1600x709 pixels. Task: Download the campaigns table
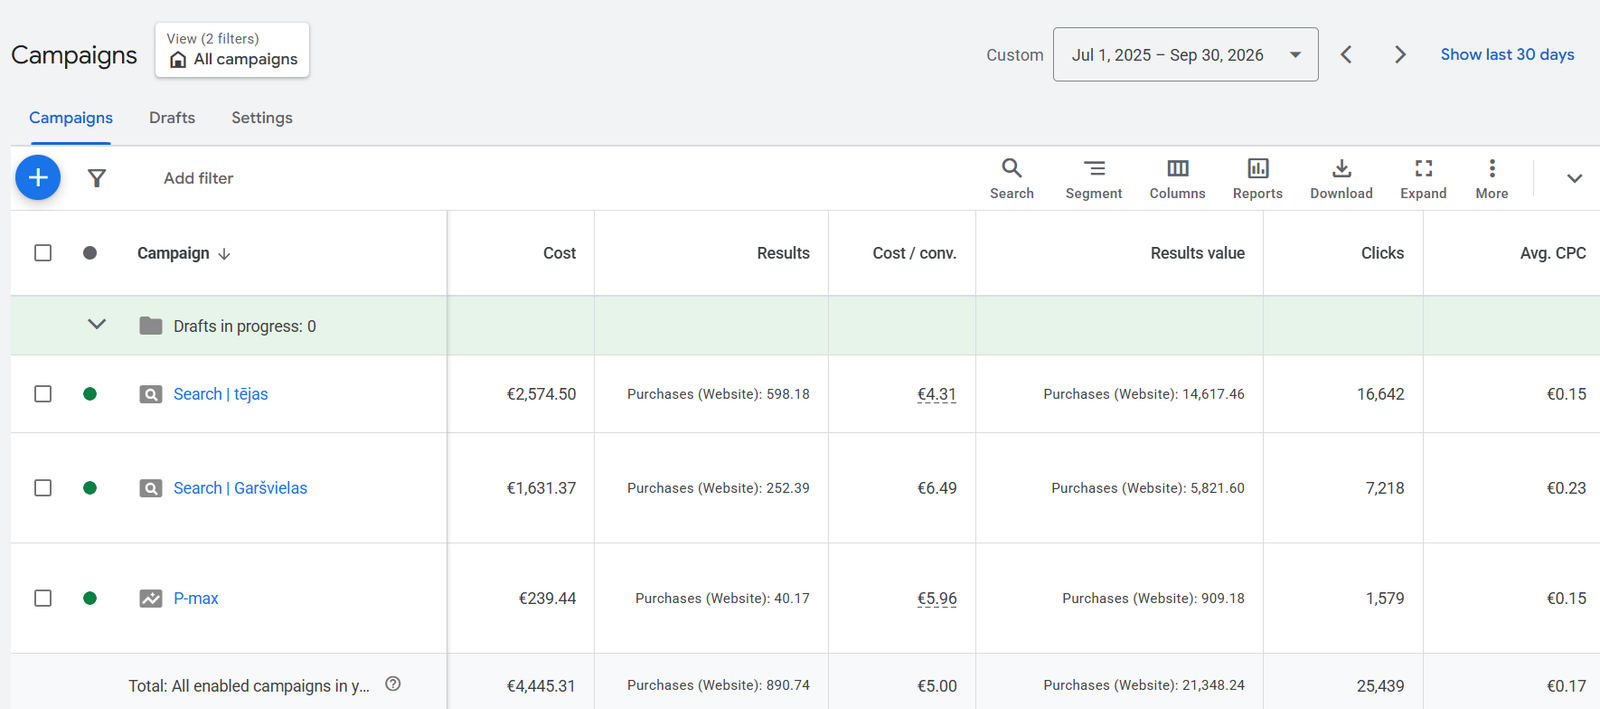click(1342, 179)
